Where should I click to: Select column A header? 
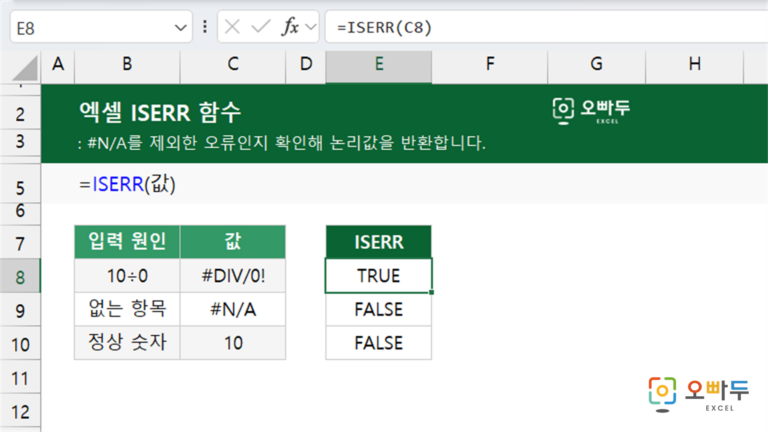(58, 64)
